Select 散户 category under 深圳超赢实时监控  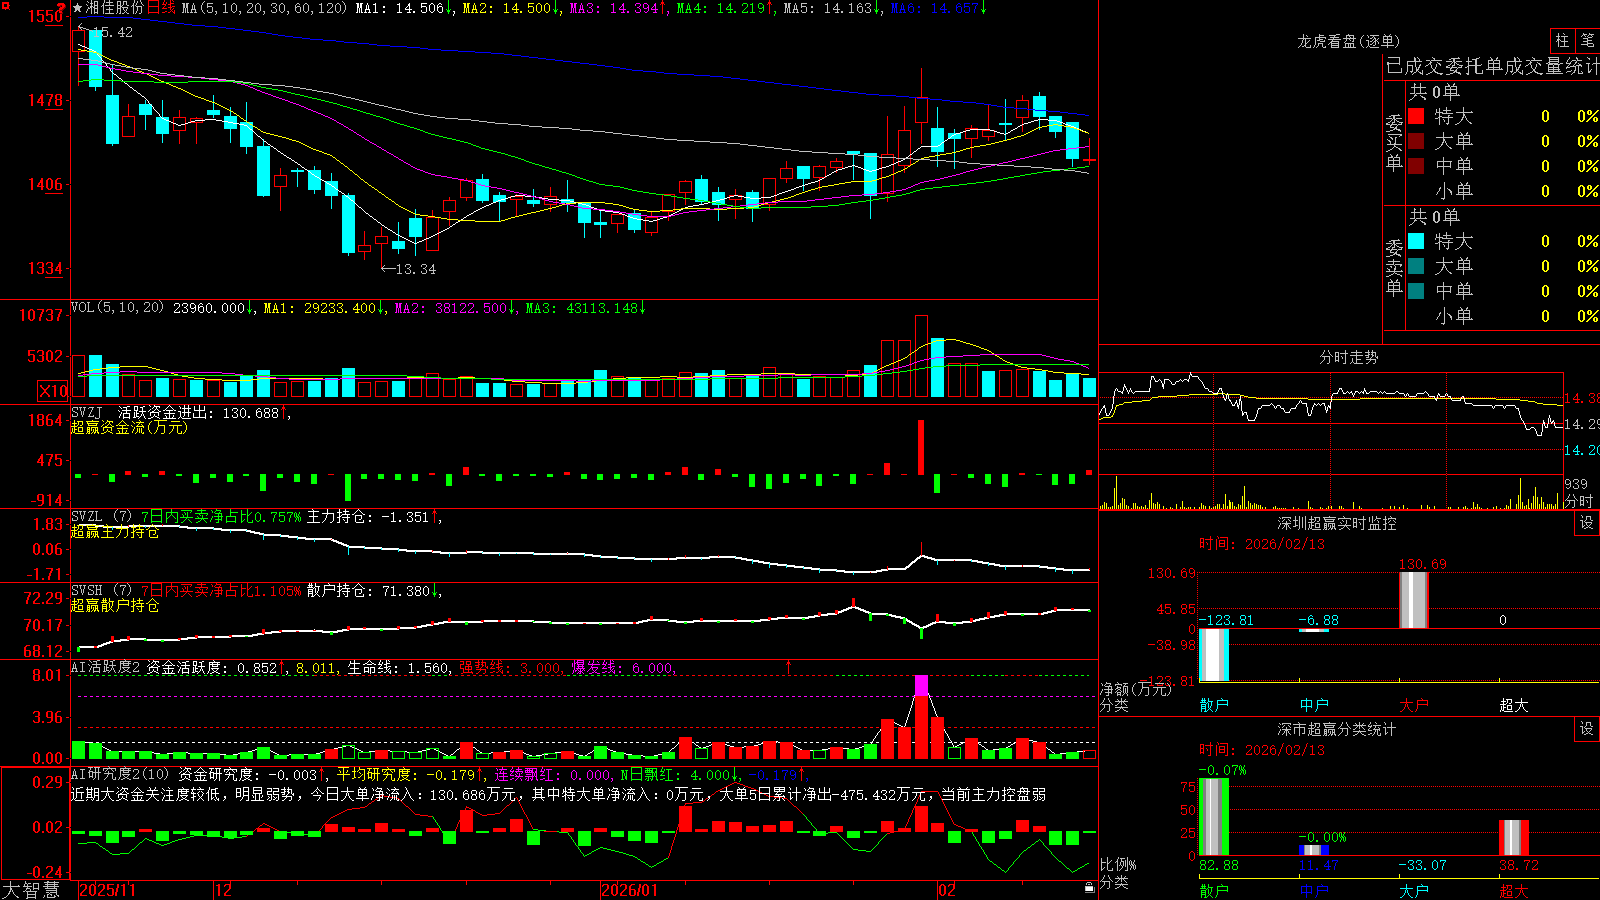pyautogui.click(x=1214, y=705)
